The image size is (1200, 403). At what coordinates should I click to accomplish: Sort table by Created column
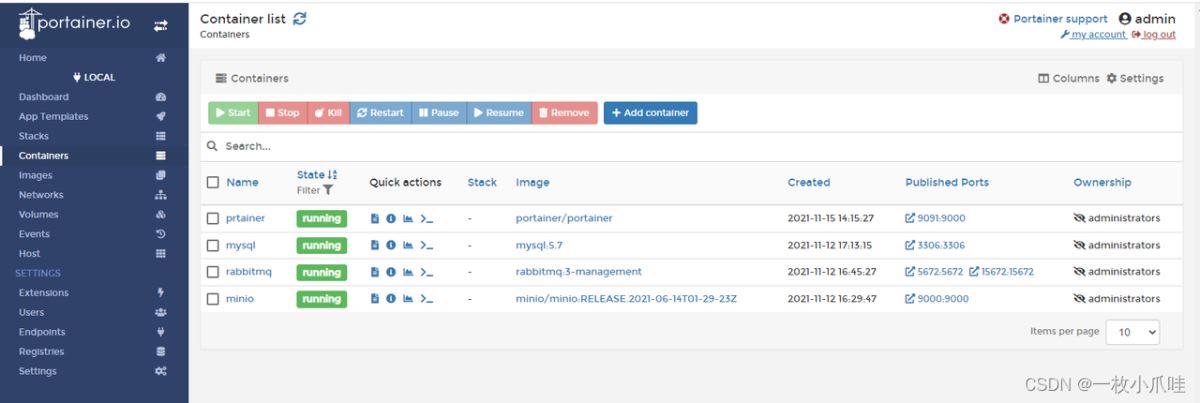[809, 182]
